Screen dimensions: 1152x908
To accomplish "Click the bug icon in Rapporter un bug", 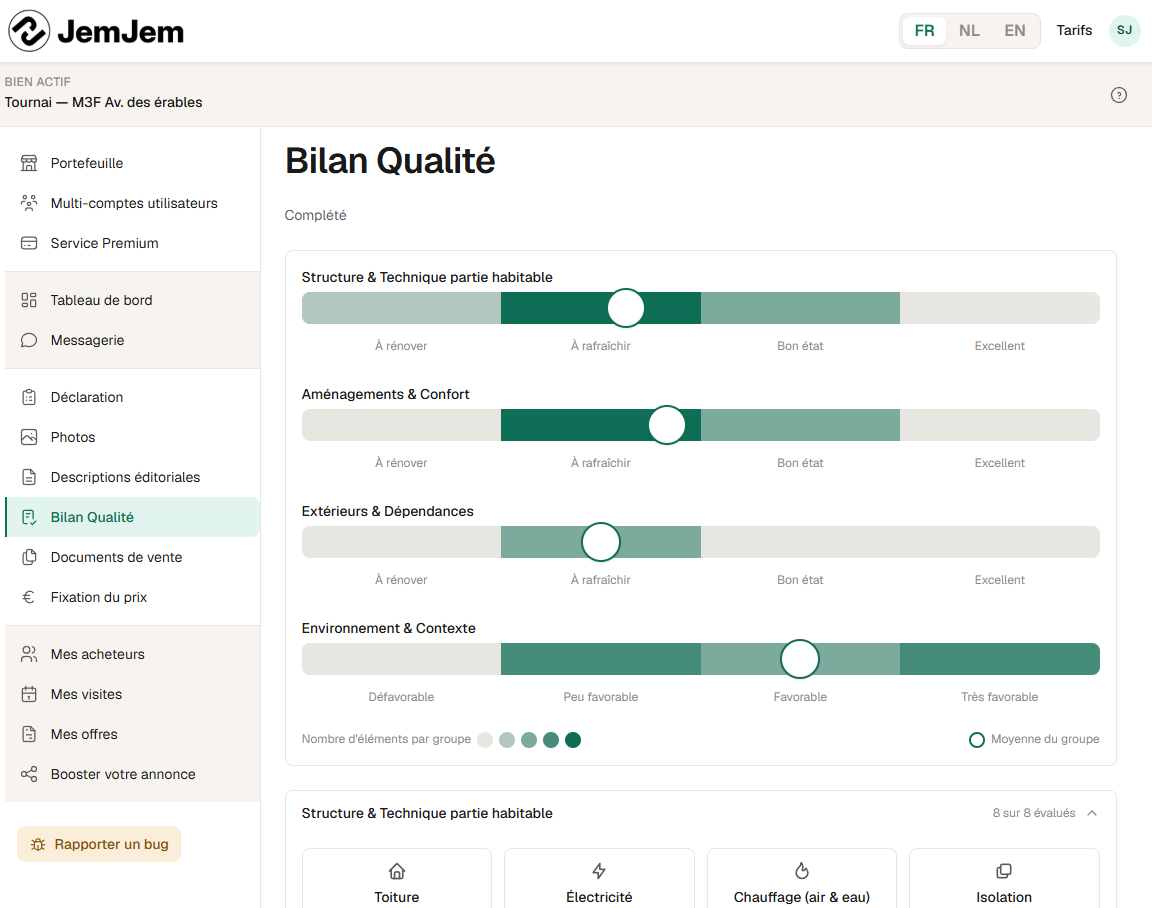I will [x=37, y=844].
